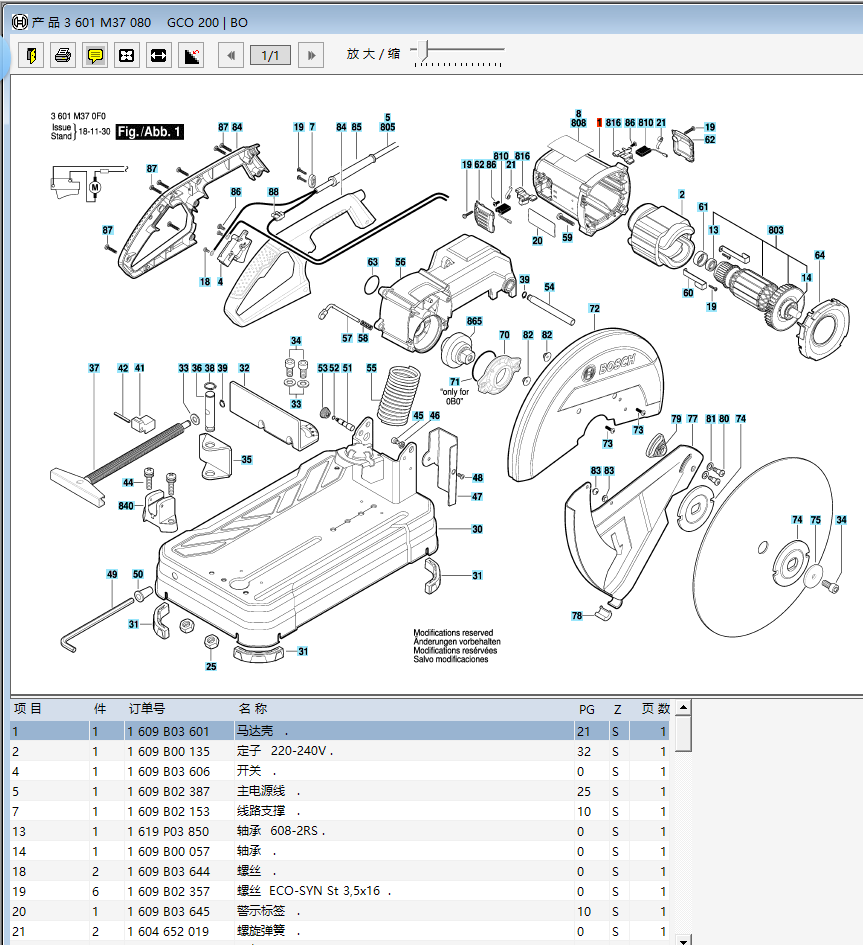The height and width of the screenshot is (945, 863).
Task: Click part label 840 in diagram
Action: [x=126, y=506]
